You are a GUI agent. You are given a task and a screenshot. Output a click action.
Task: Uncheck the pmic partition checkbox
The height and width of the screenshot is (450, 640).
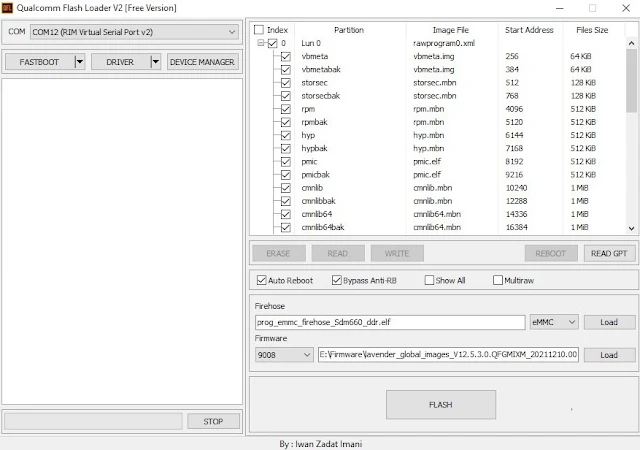coord(286,162)
